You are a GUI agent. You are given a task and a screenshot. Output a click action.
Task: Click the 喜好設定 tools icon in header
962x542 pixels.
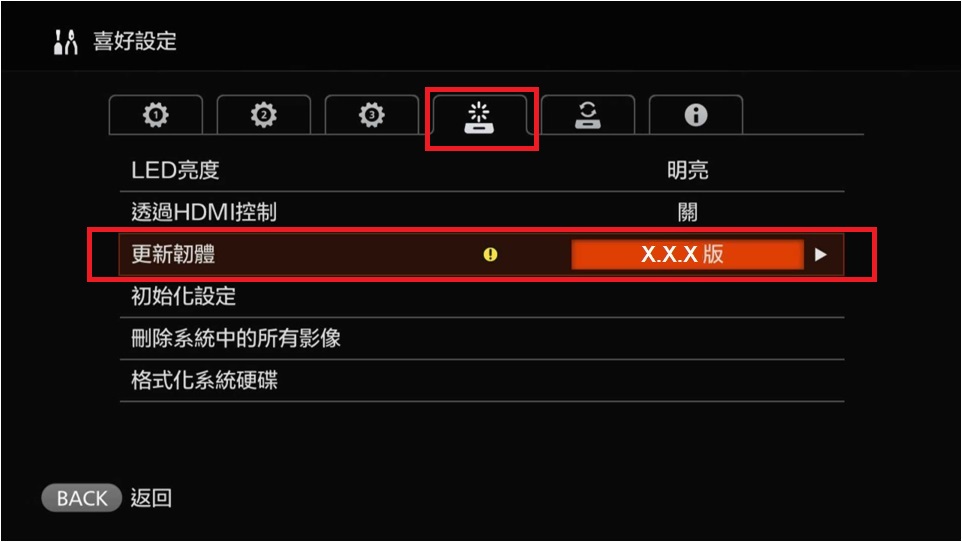(66, 42)
